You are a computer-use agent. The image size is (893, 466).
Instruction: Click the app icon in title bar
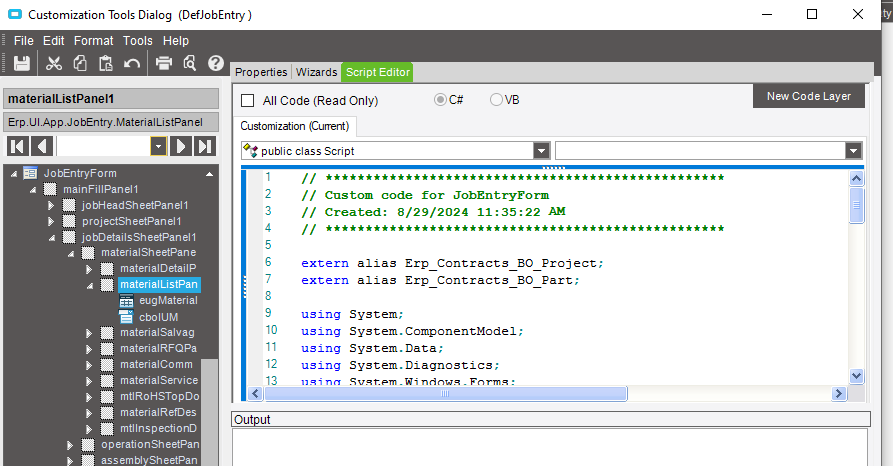pos(14,14)
